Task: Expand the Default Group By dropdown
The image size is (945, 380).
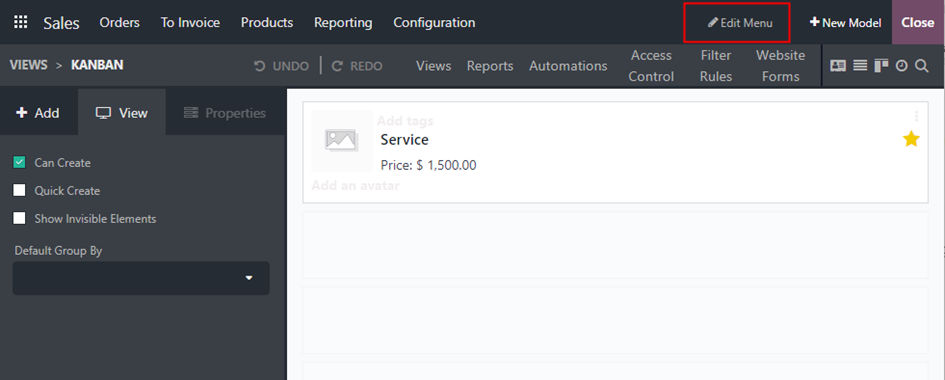Action: (141, 278)
